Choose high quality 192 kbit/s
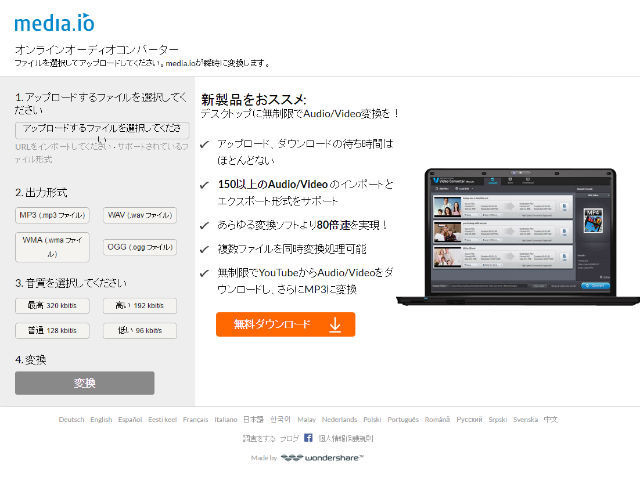Screen dimensions: 640x480 point(140,306)
